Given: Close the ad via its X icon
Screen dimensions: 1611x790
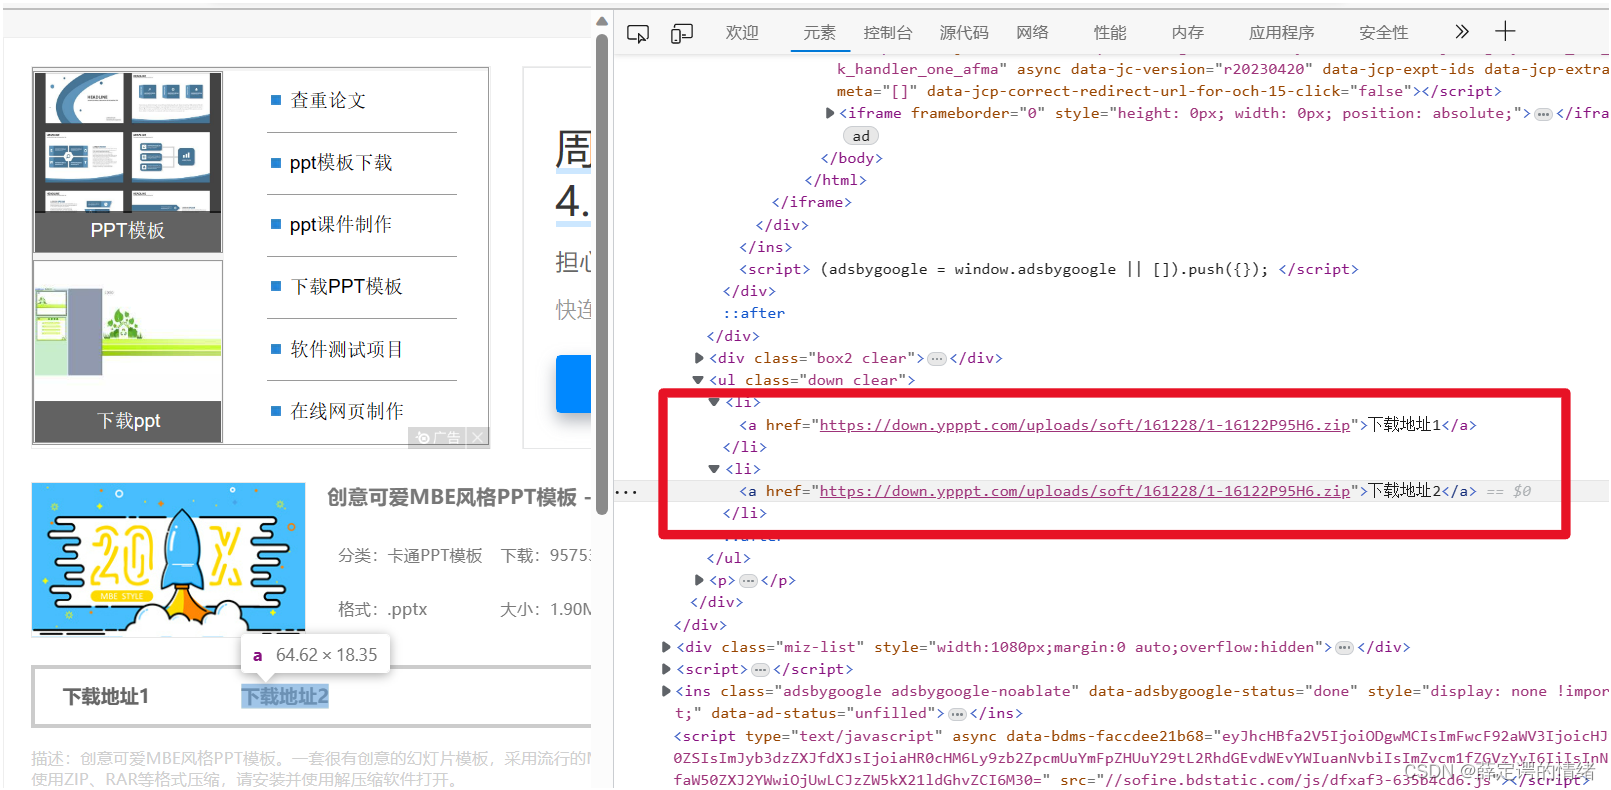Looking at the screenshot, I should click(x=478, y=437).
